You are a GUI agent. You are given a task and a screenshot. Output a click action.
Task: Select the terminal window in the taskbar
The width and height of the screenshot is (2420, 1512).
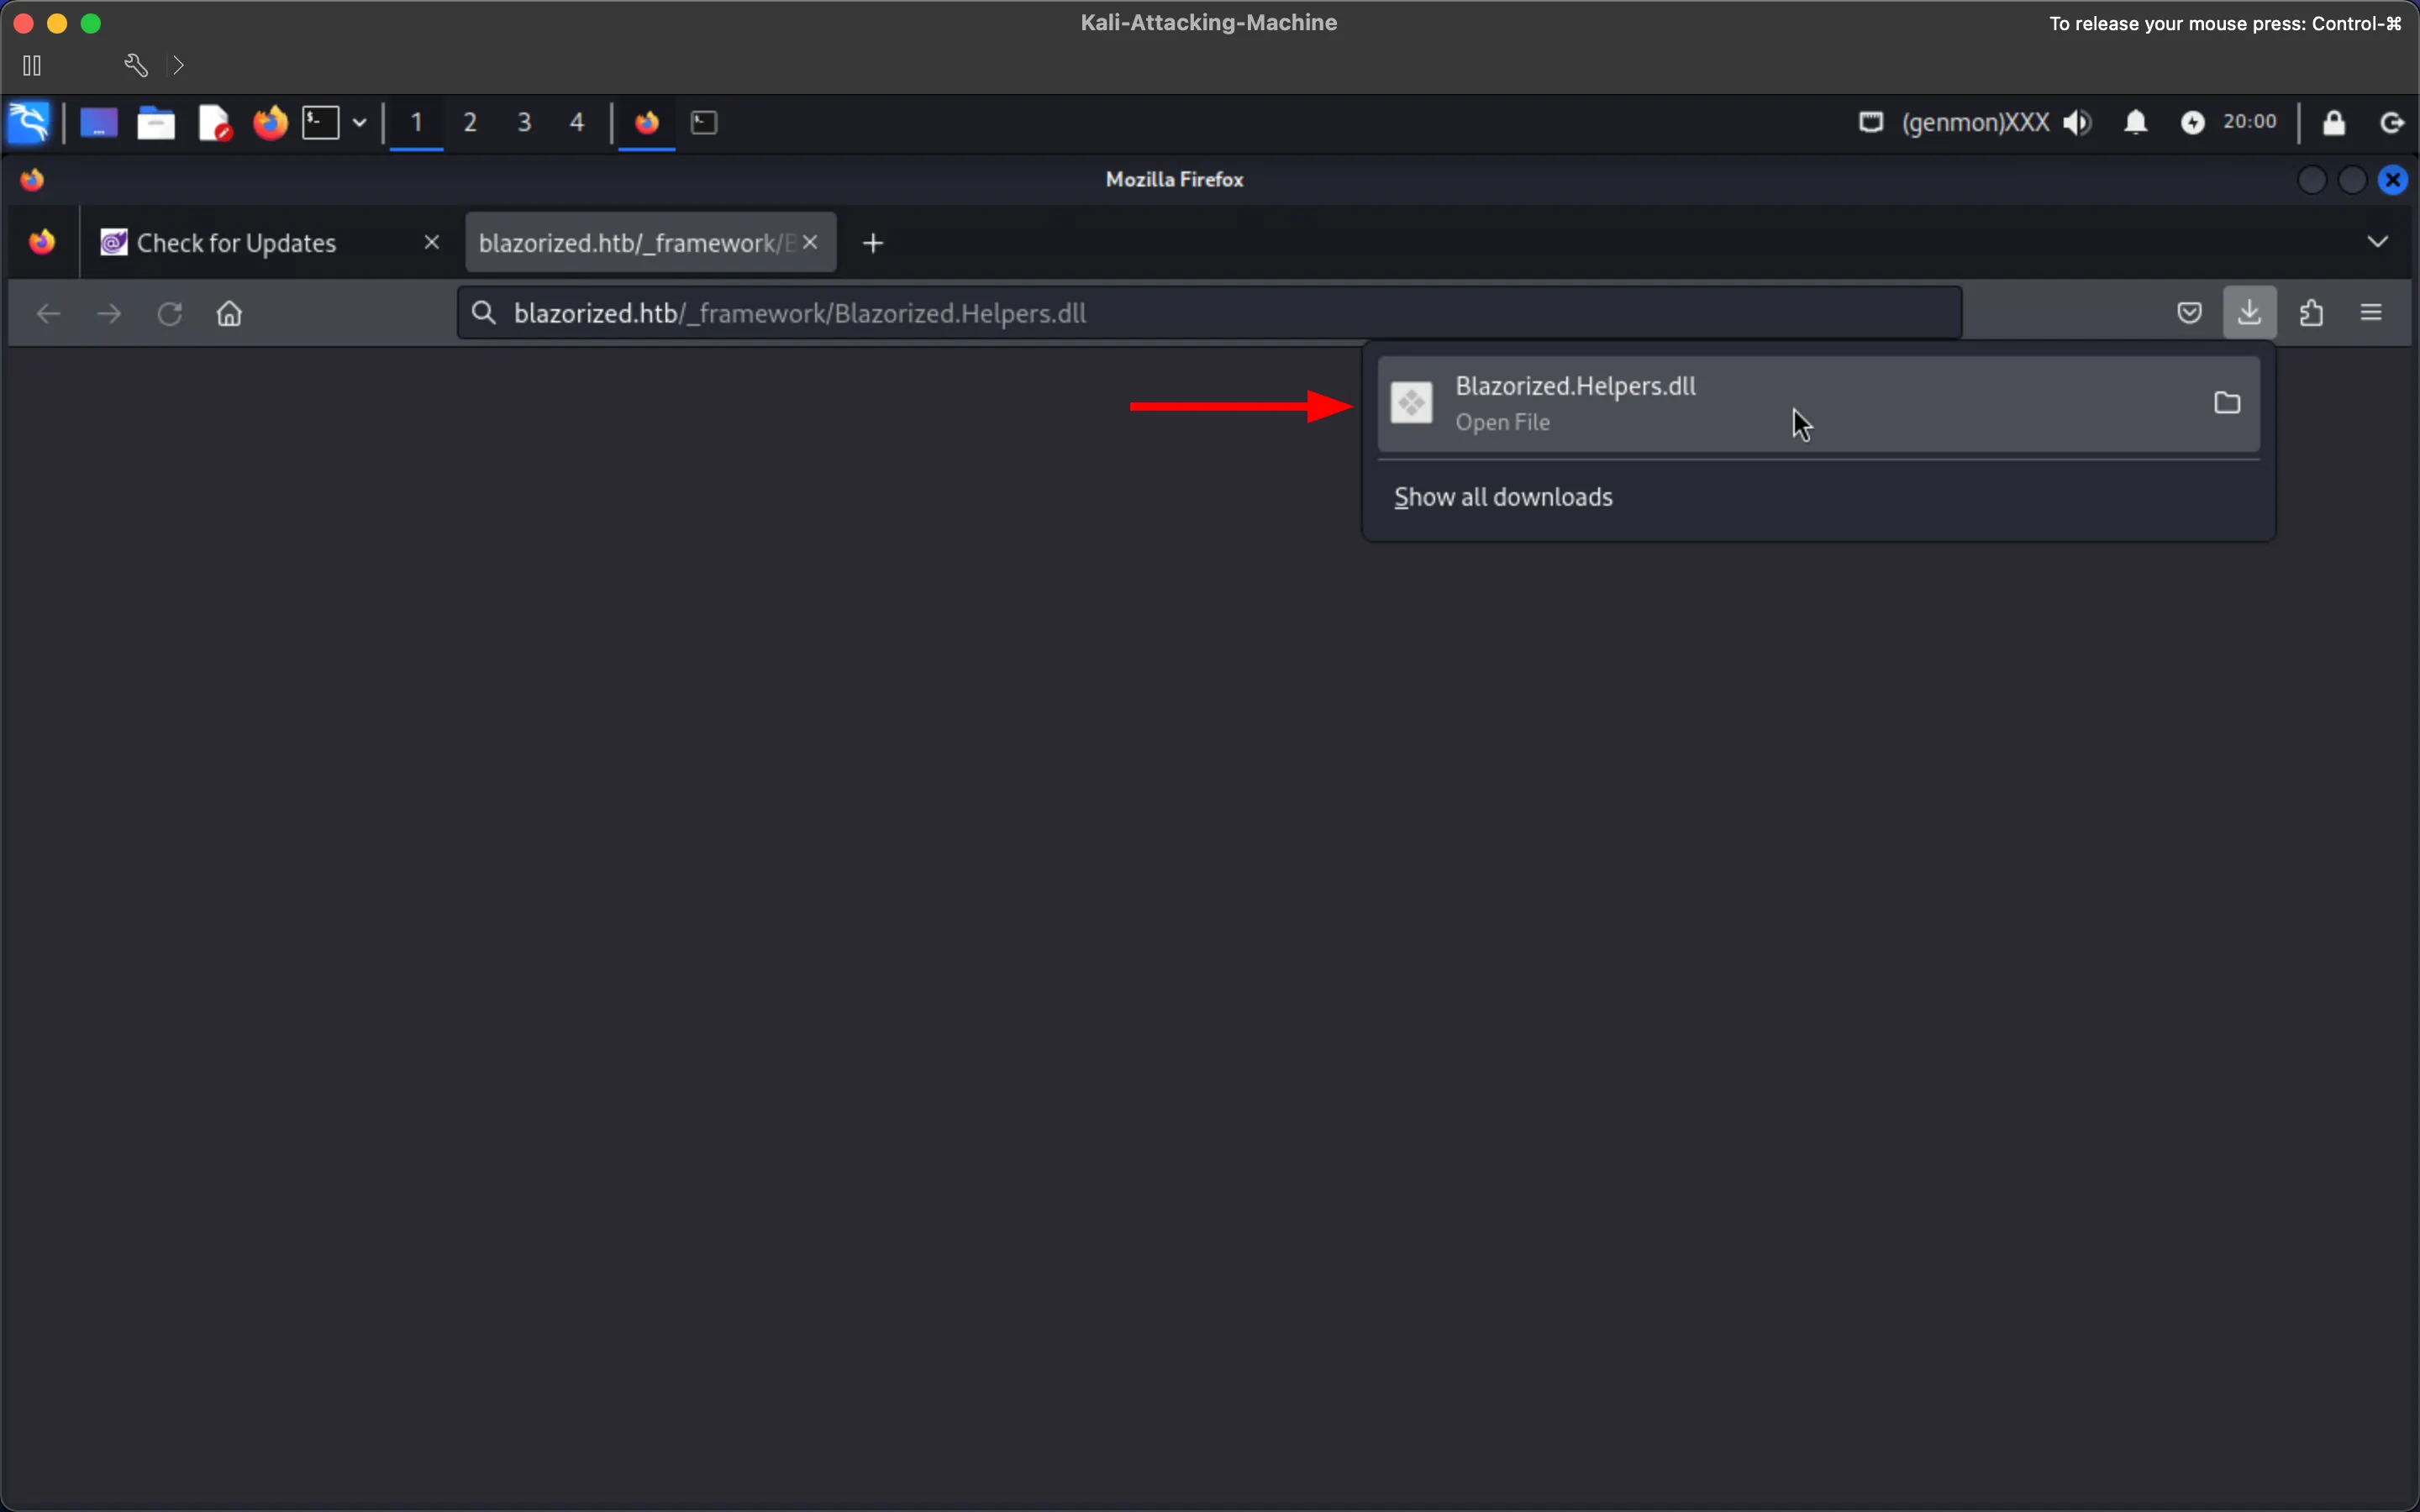click(705, 123)
